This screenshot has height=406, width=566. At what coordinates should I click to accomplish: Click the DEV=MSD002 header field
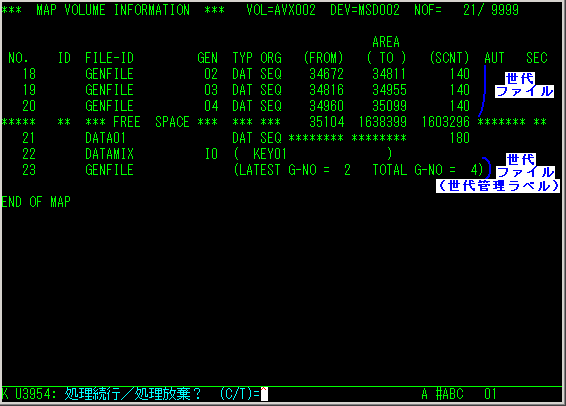[365, 10]
